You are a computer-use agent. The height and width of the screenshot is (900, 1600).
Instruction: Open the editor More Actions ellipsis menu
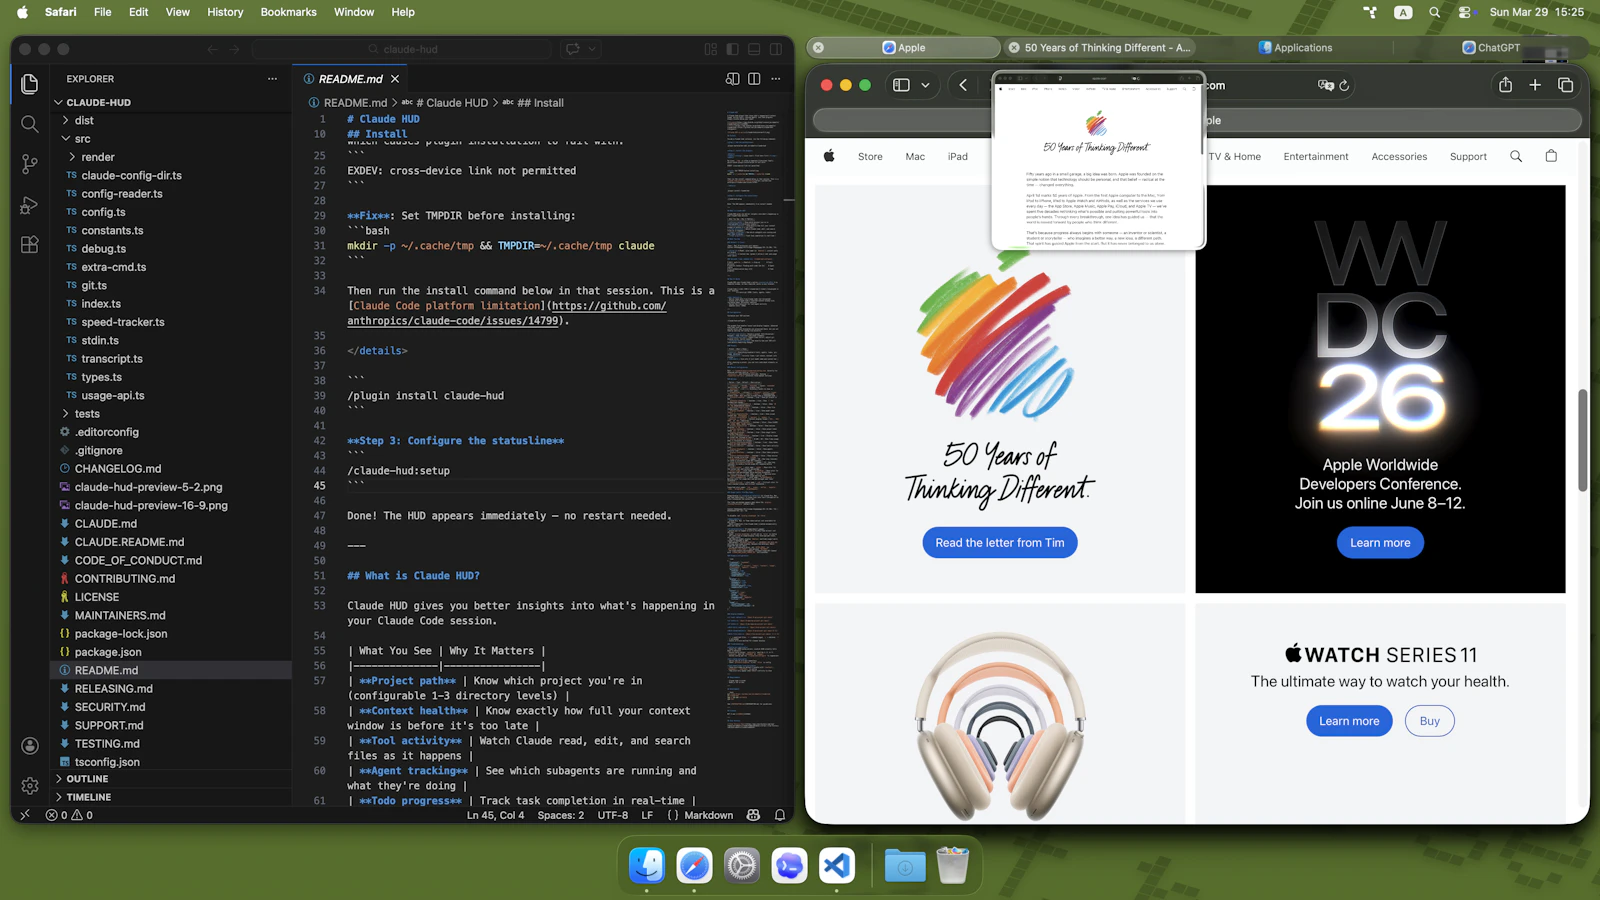(776, 79)
